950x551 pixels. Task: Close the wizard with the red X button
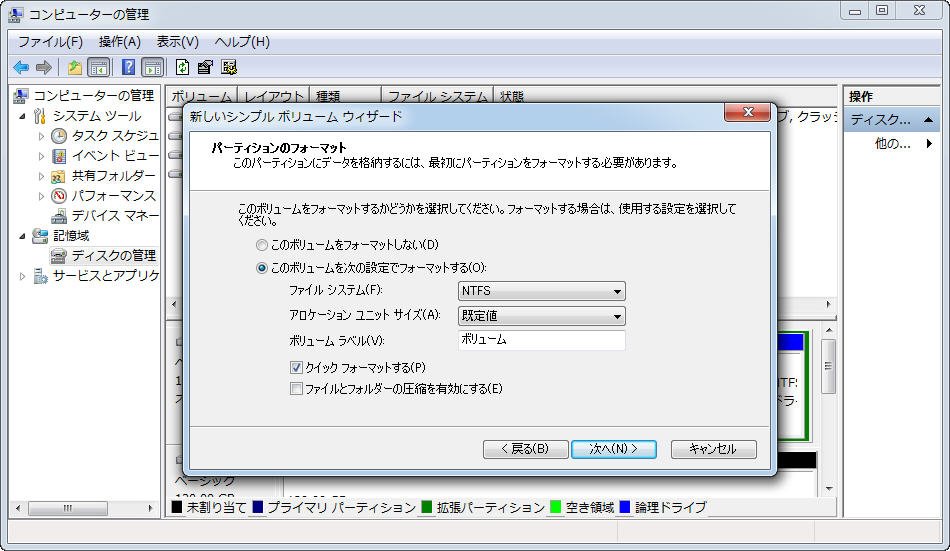point(747,112)
